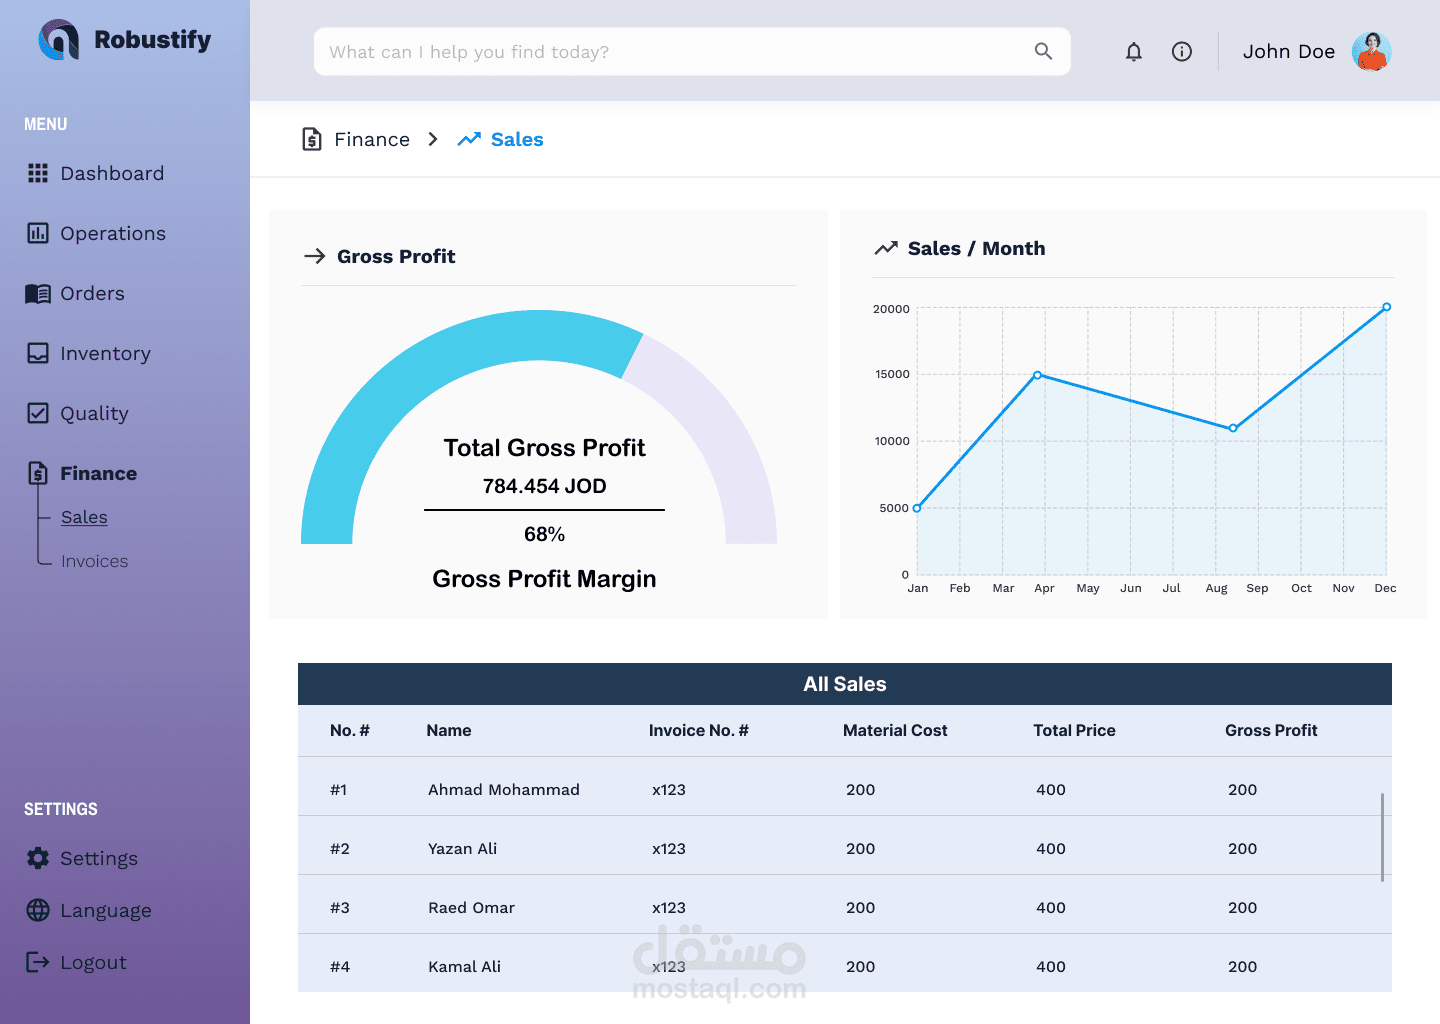Screen dimensions: 1440x1024
Task: Click the Material Cost column header
Action: 895,730
